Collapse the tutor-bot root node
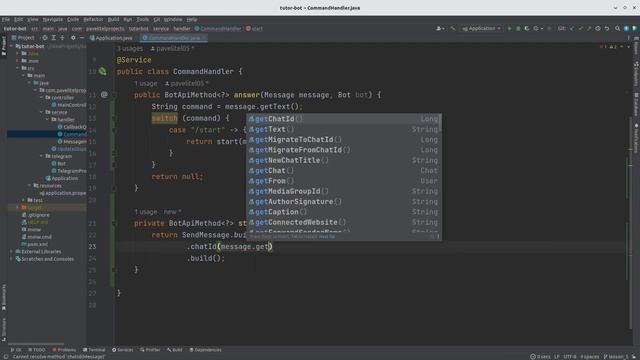Screen dimensions: 640x360 (11, 46)
